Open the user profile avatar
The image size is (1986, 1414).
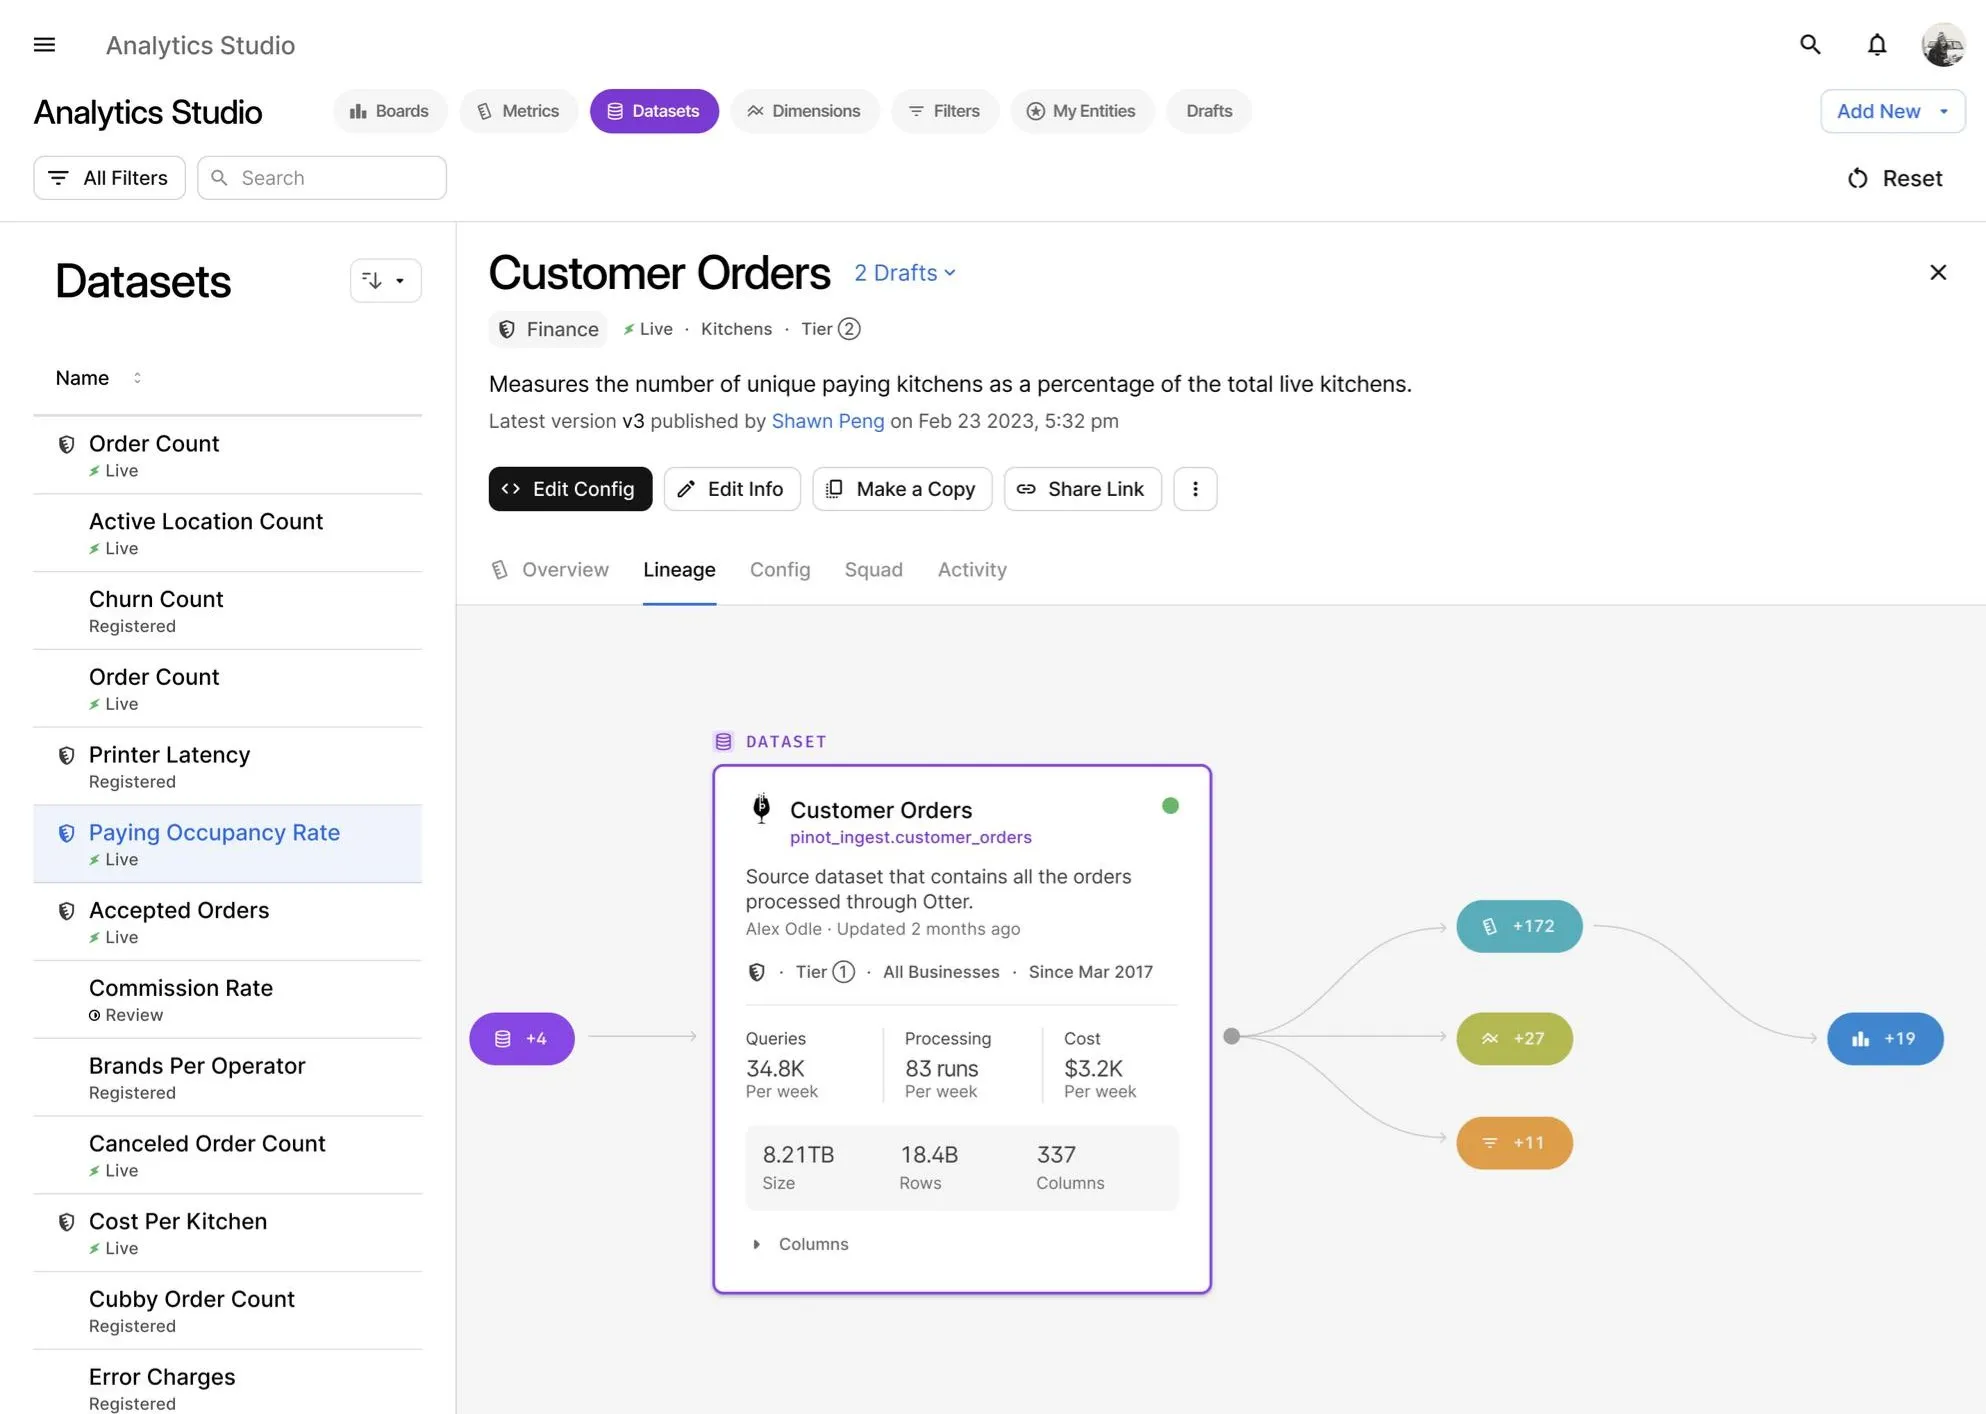point(1942,45)
